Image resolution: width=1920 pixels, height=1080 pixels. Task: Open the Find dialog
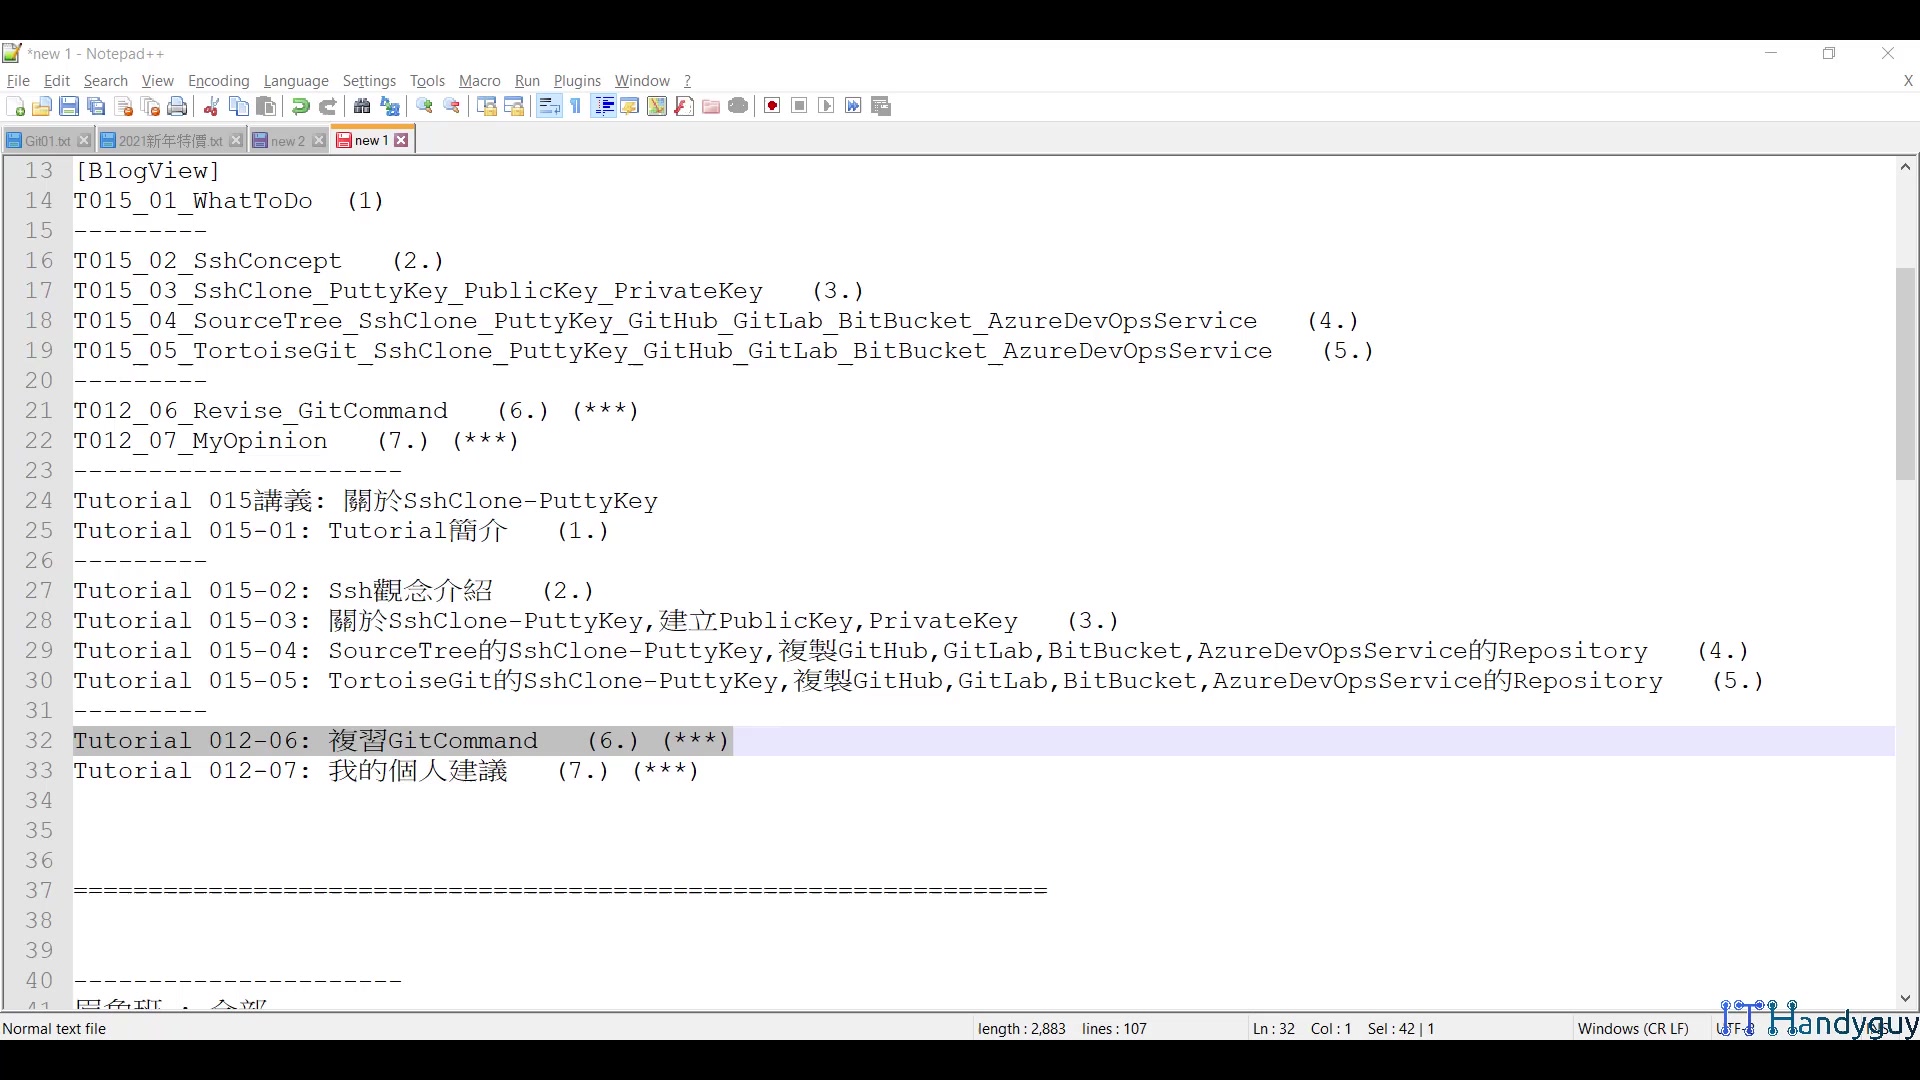(362, 106)
